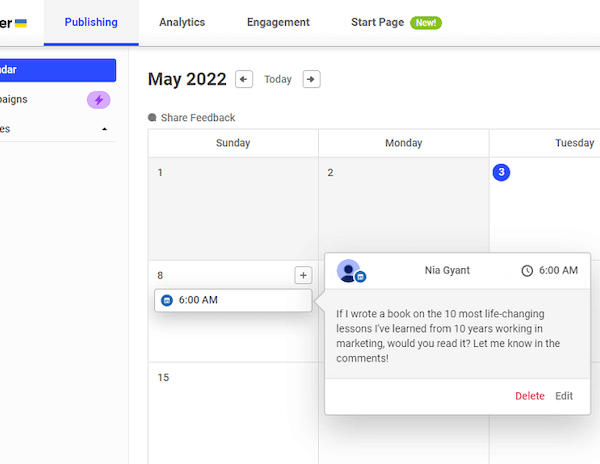Open the Engagement tab
600x464 pixels.
(278, 22)
